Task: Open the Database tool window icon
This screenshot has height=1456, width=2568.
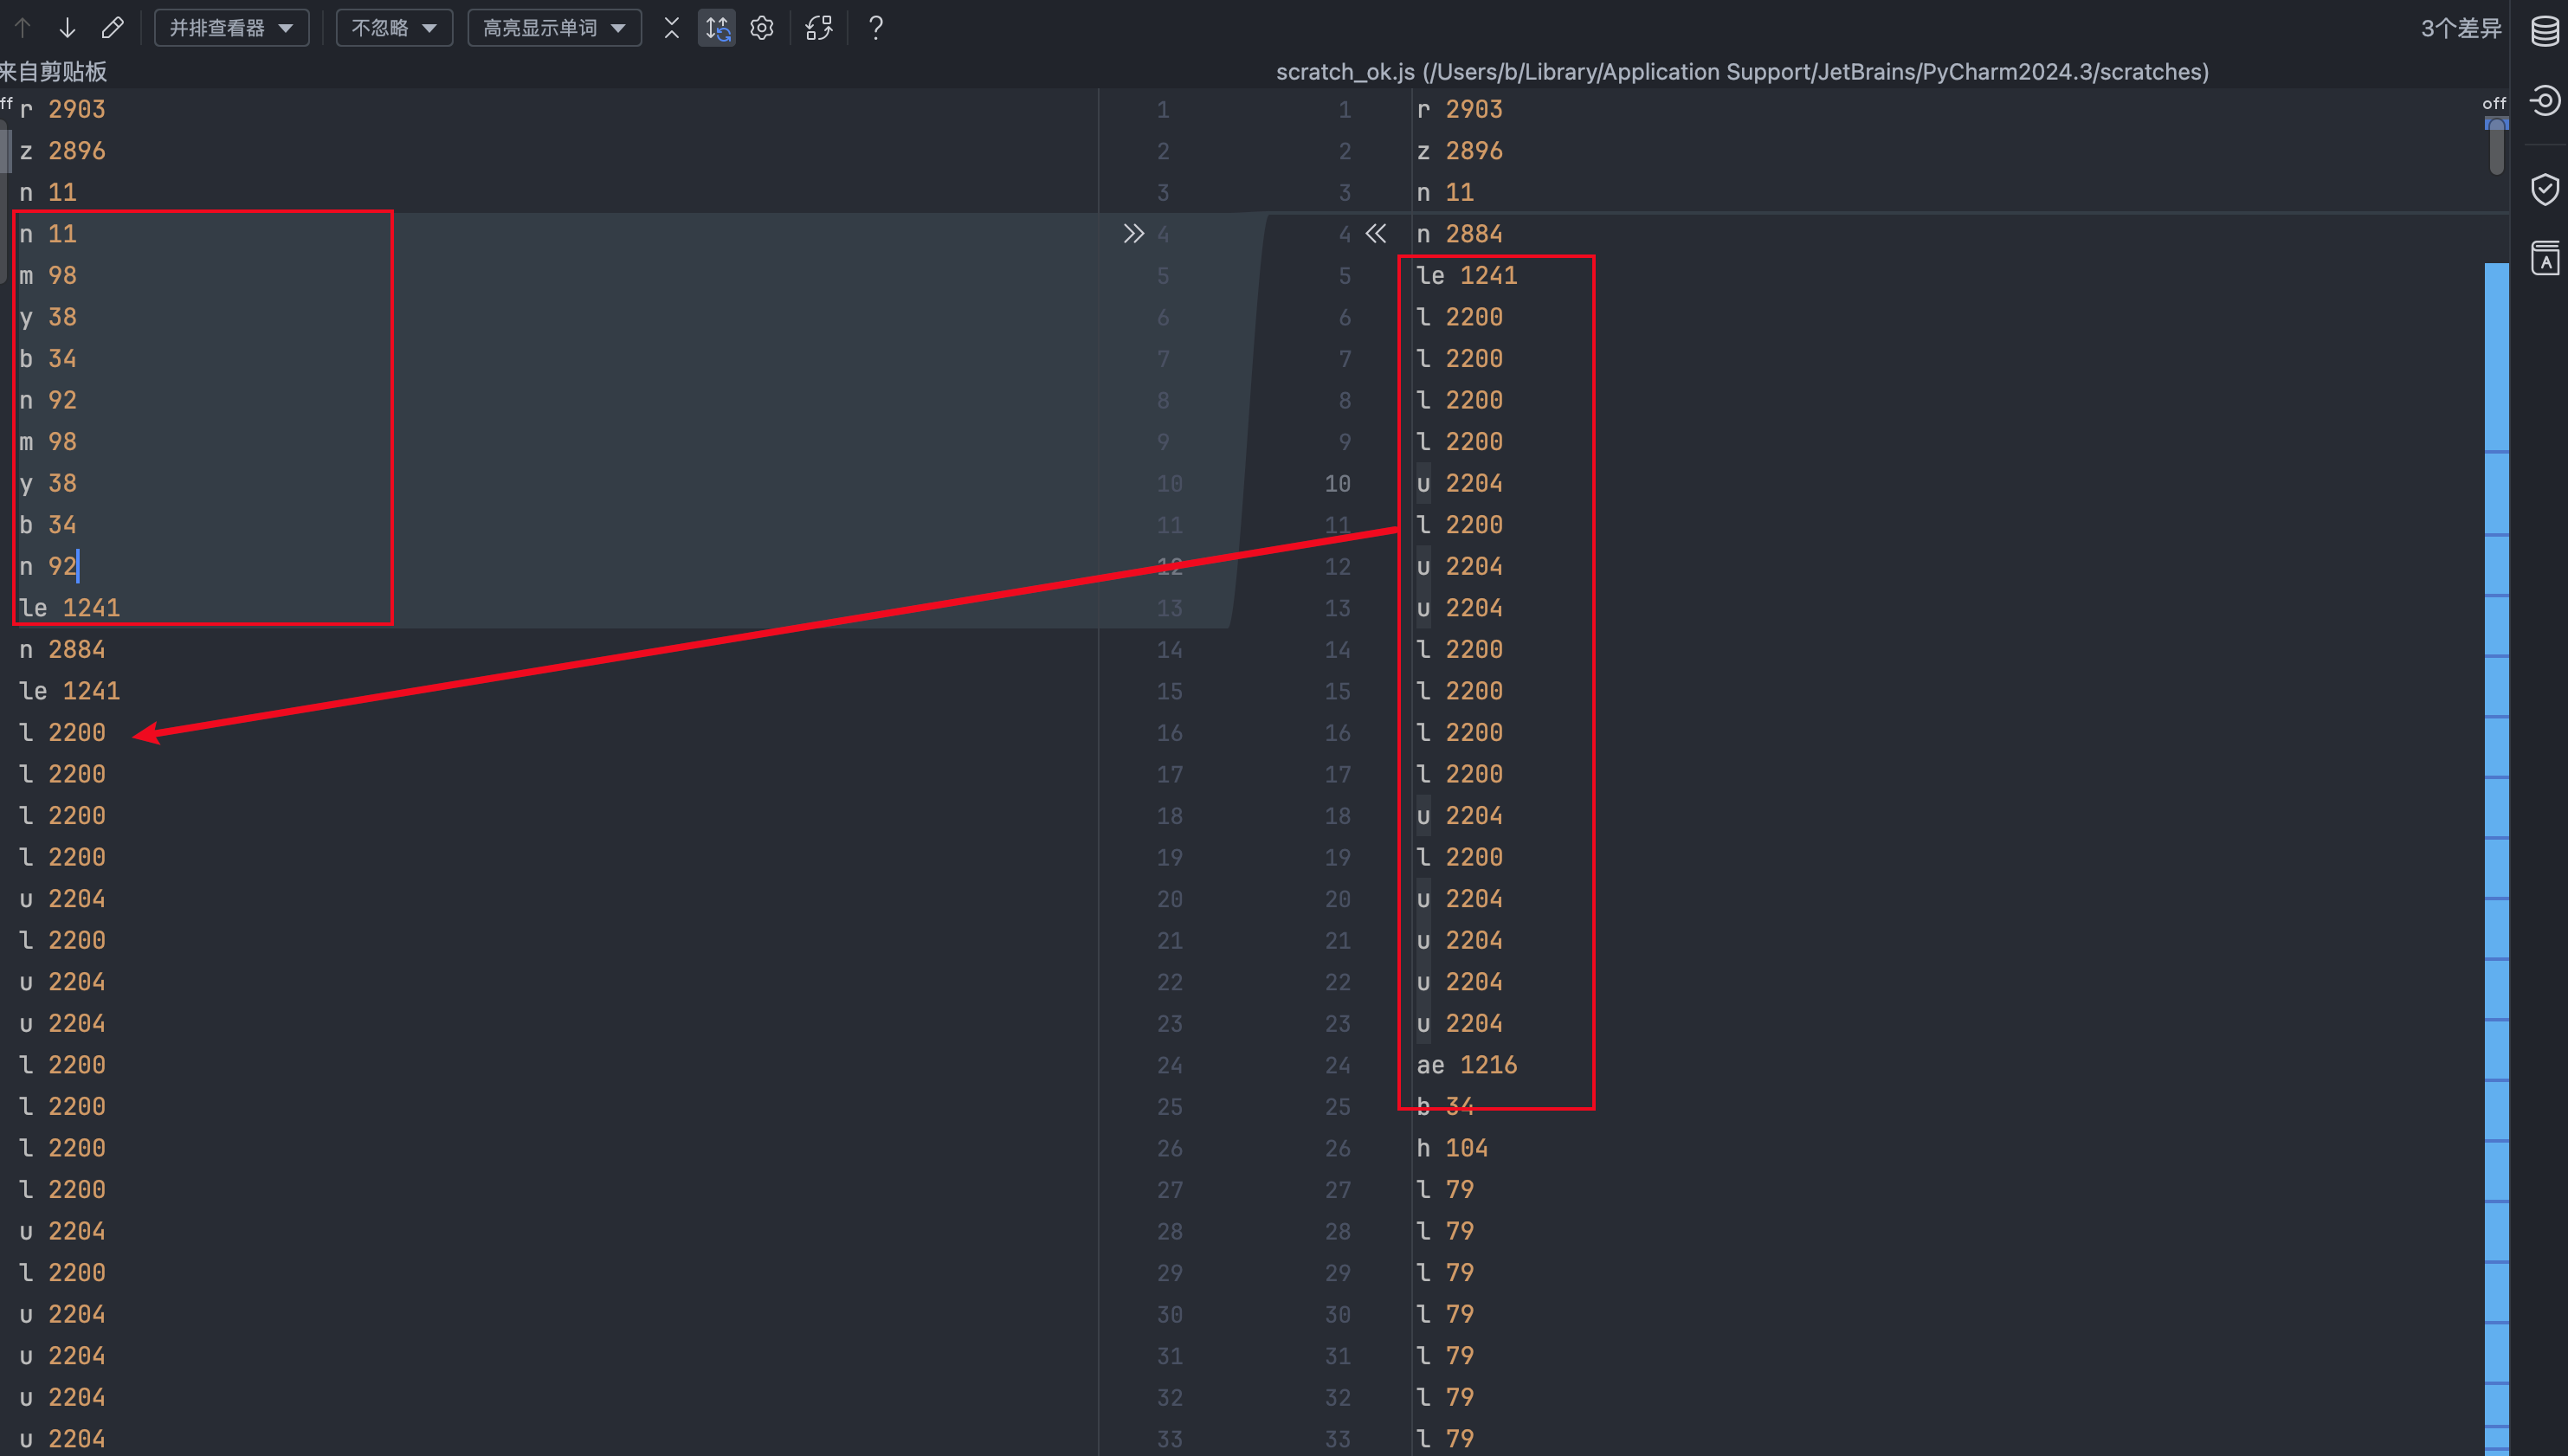Action: (2544, 30)
